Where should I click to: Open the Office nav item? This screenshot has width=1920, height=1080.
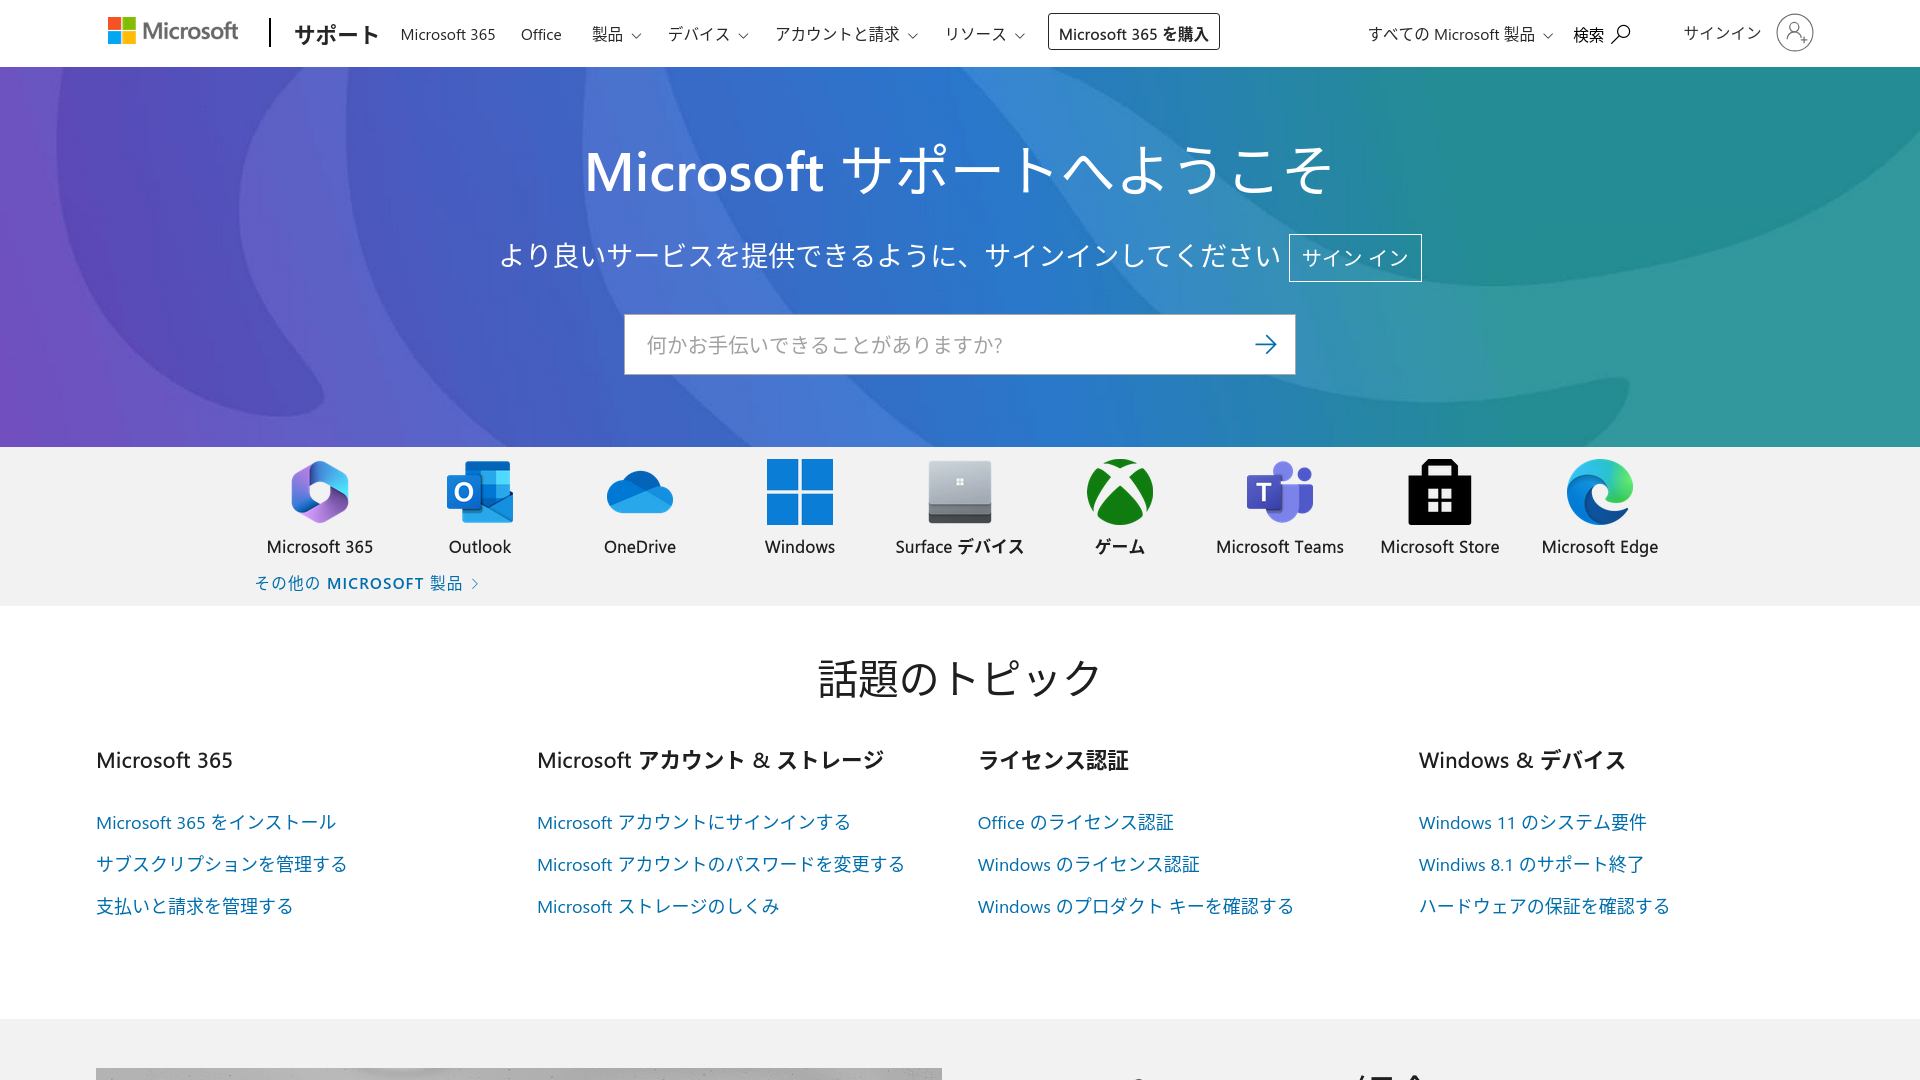click(x=541, y=34)
